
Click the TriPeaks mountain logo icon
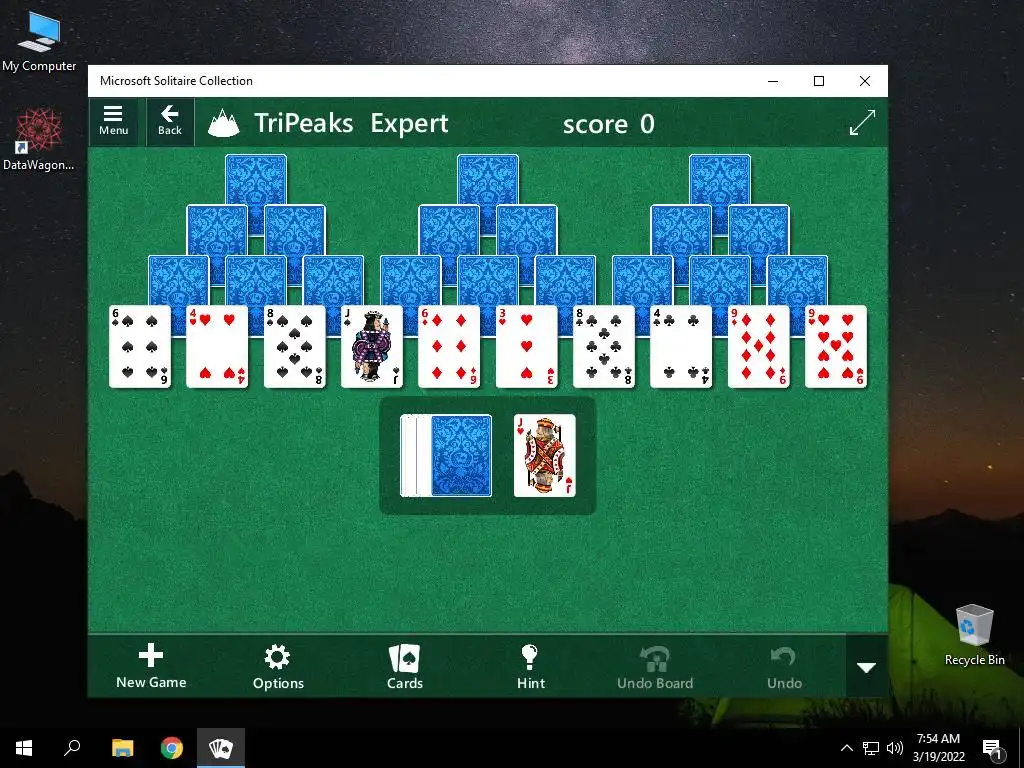(223, 123)
